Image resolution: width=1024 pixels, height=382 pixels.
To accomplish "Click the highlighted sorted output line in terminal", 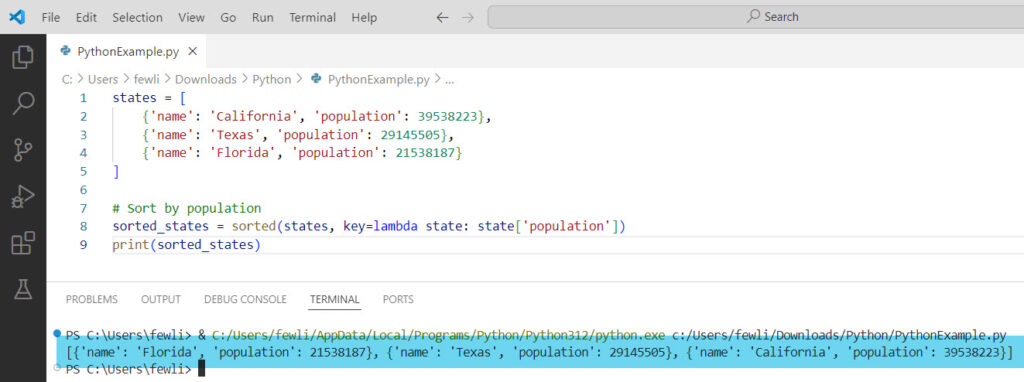I will click(539, 353).
